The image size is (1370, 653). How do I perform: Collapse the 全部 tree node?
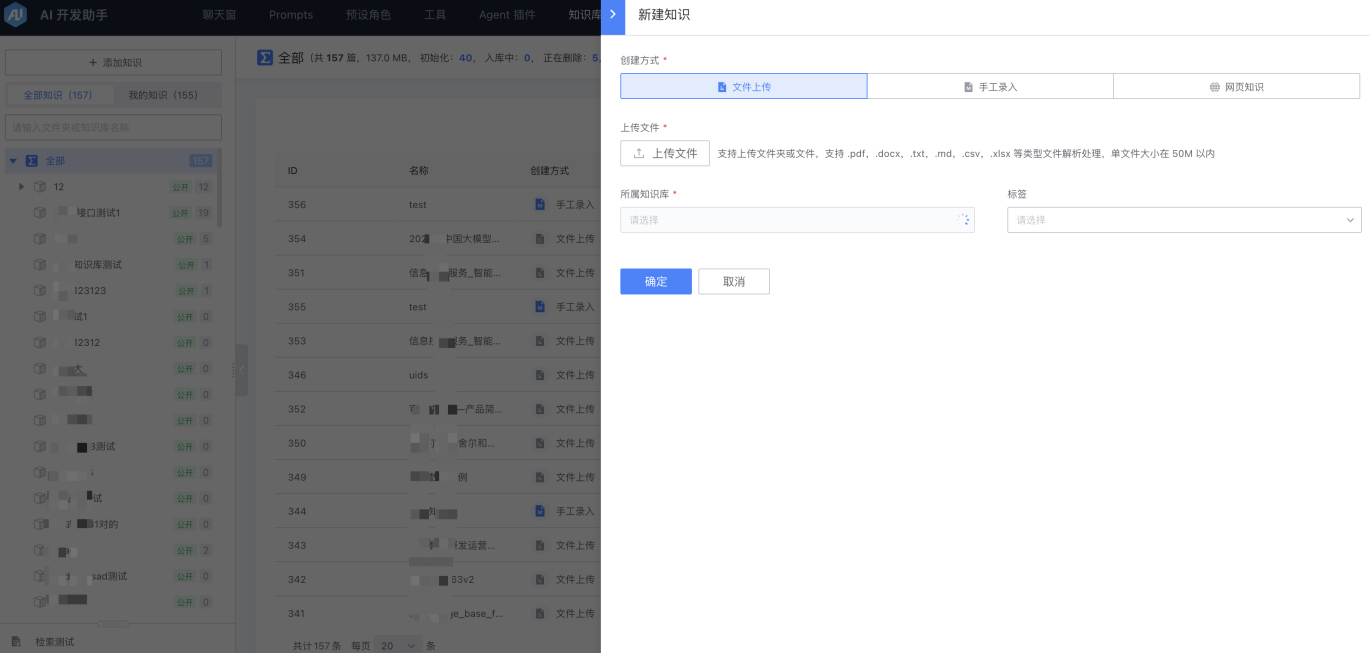pyautogui.click(x=12, y=159)
